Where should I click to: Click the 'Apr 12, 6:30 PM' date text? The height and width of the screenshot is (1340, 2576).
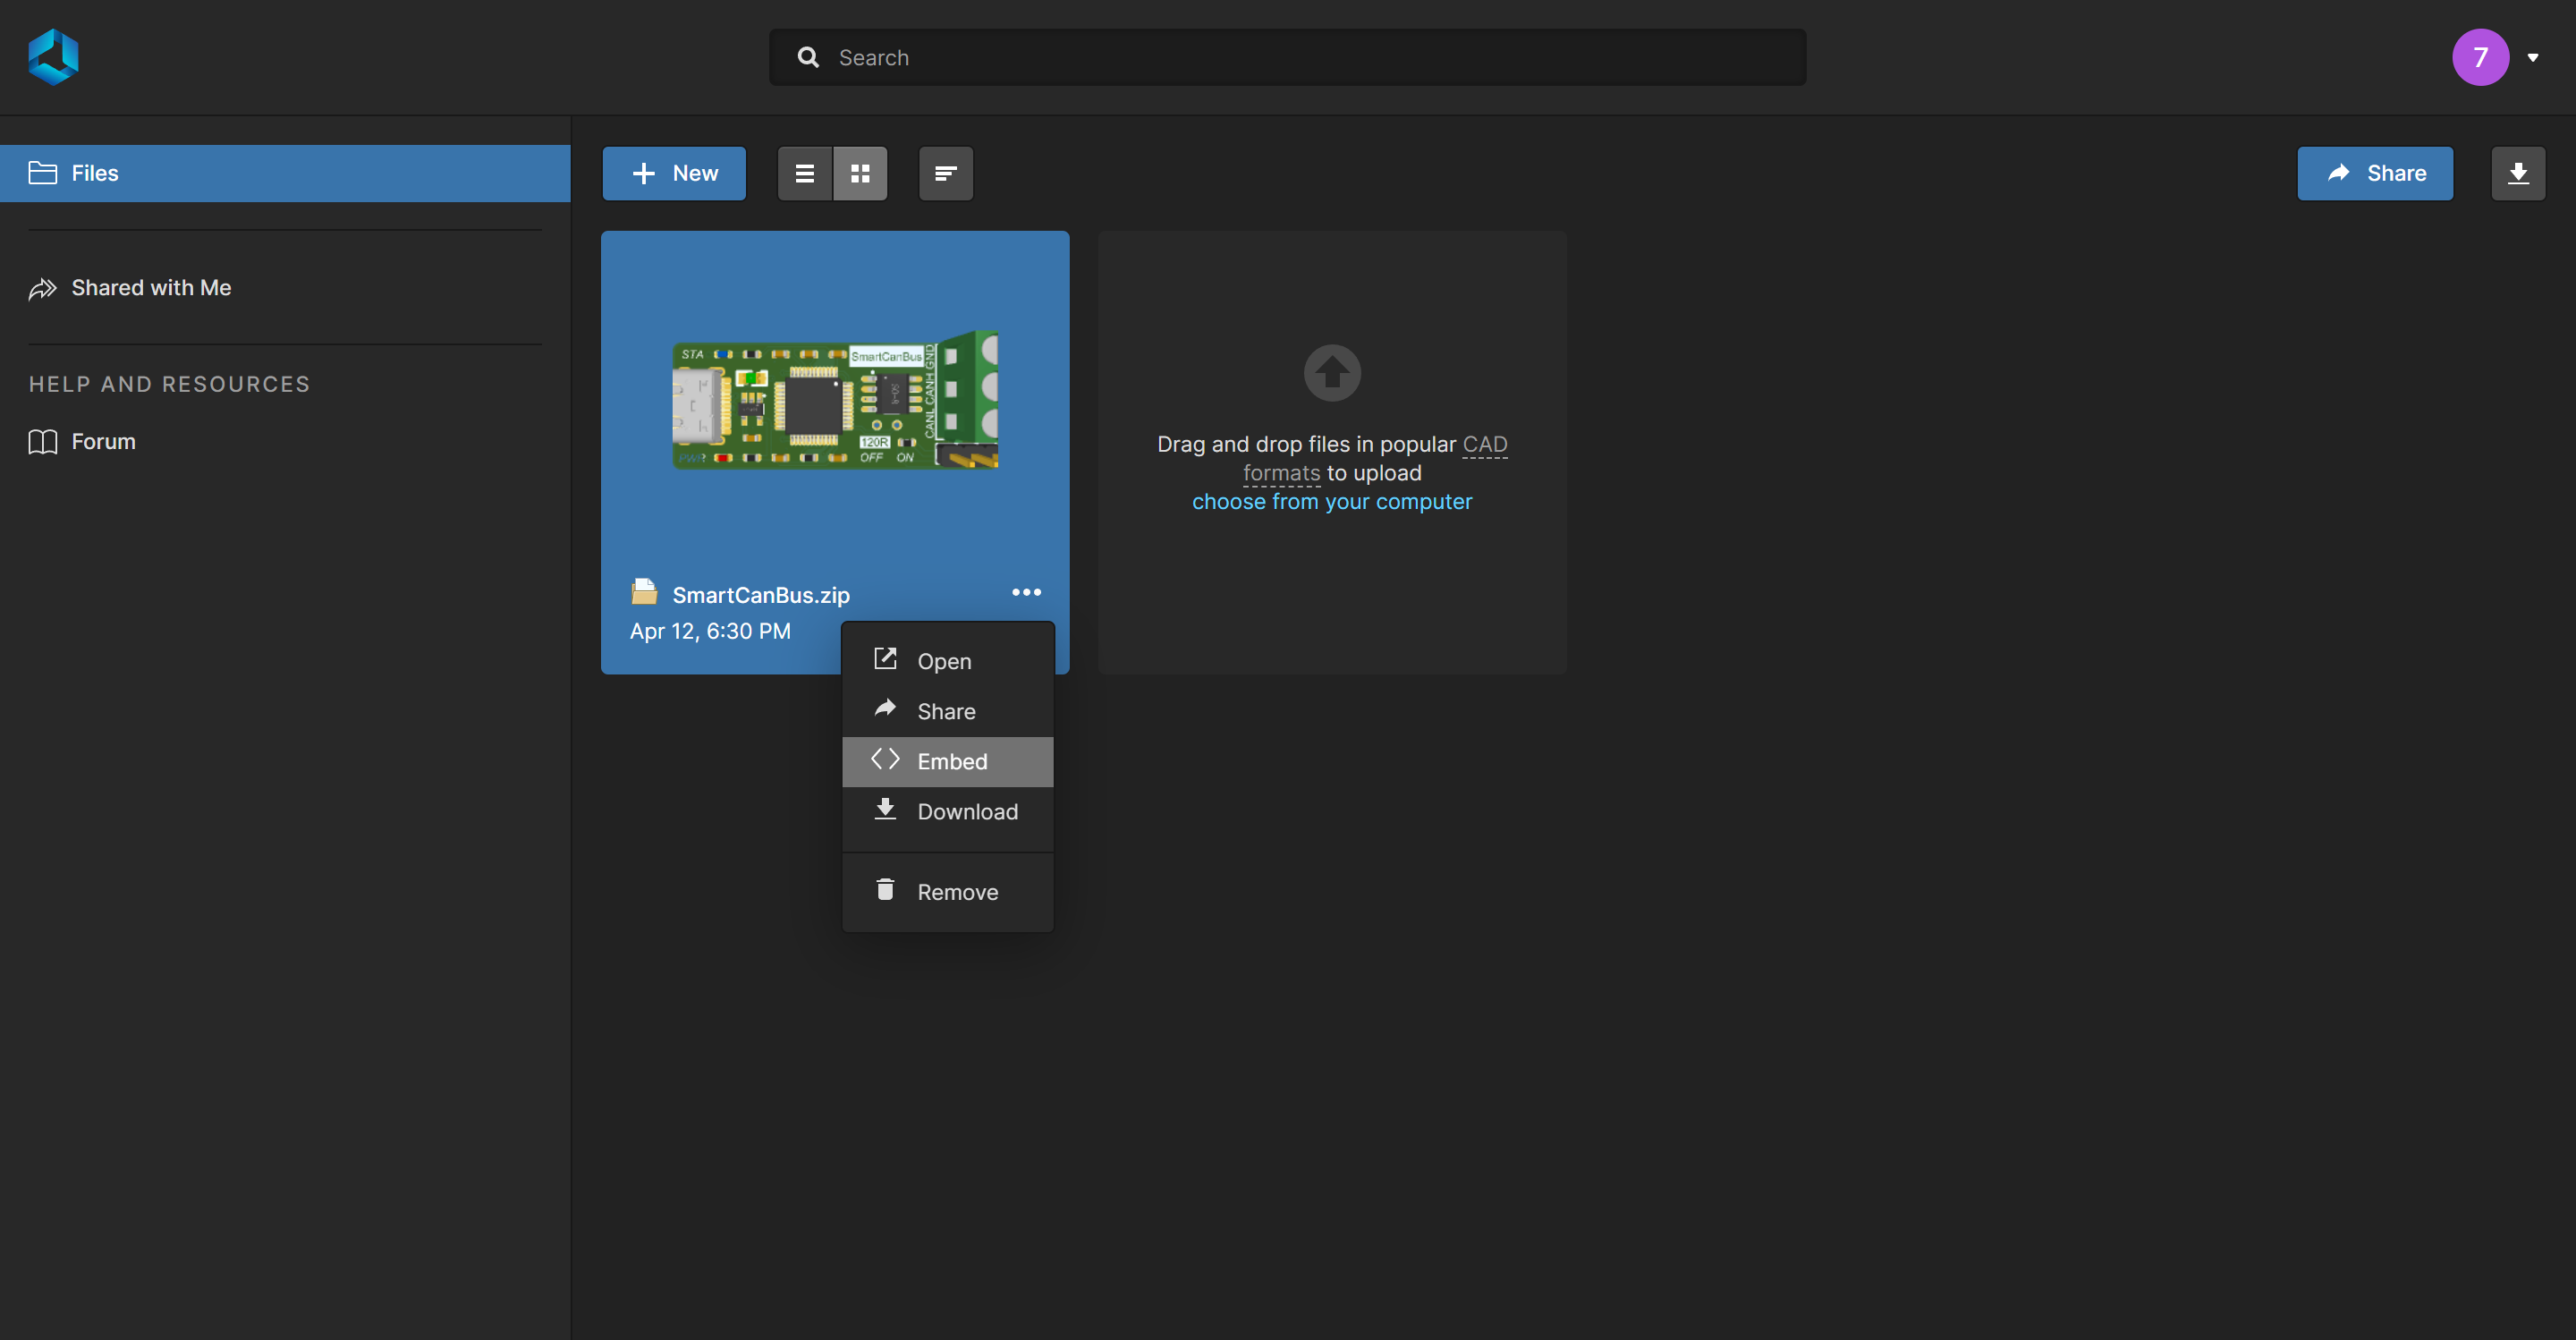710,631
